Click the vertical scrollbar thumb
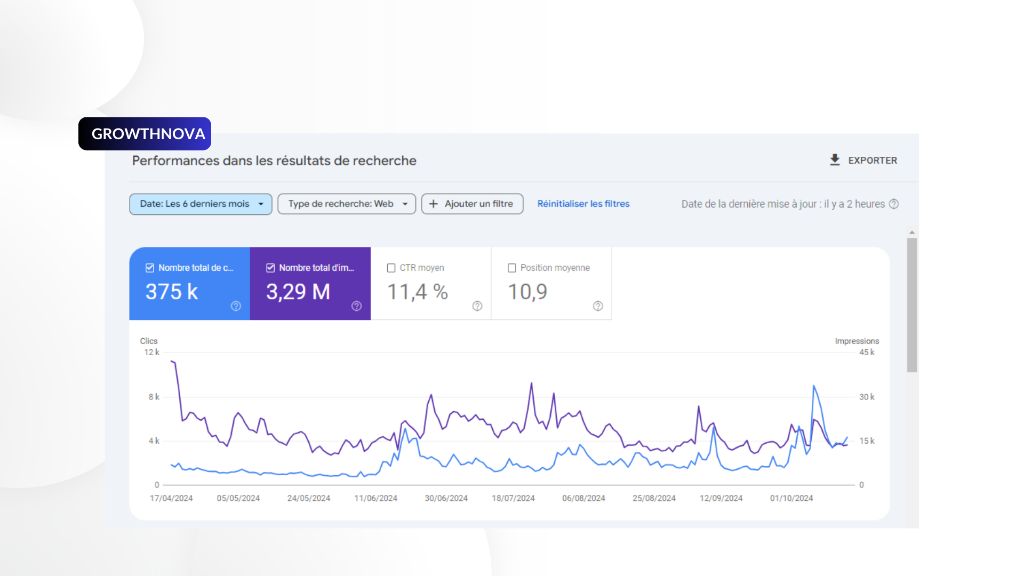This screenshot has width=1024, height=576. pyautogui.click(x=912, y=305)
